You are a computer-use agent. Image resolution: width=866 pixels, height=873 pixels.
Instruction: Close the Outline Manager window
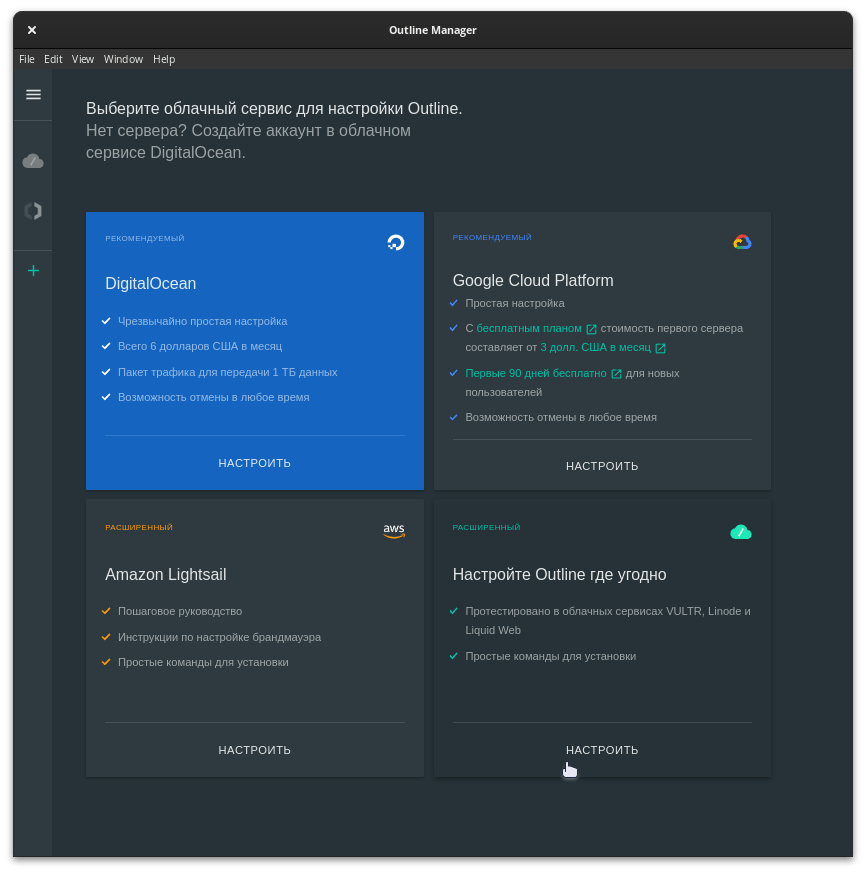click(x=32, y=30)
